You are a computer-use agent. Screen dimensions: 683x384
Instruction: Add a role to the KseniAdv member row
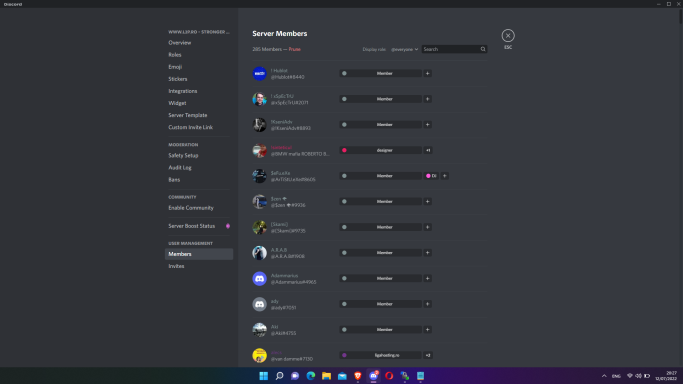click(427, 125)
